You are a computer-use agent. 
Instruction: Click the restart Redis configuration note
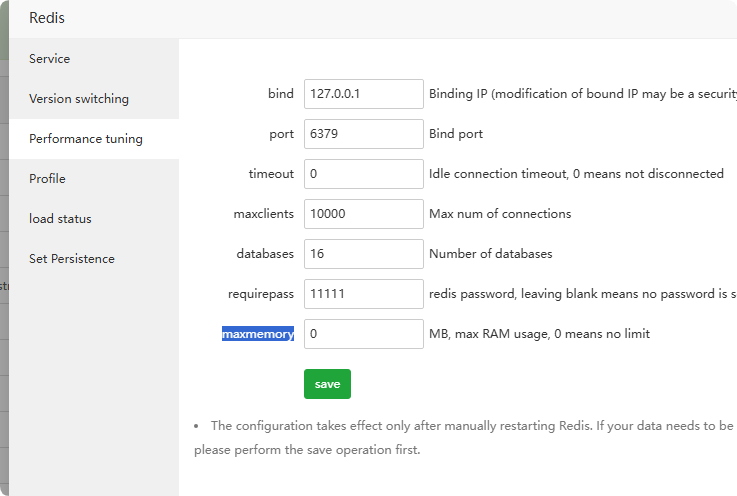click(x=465, y=437)
